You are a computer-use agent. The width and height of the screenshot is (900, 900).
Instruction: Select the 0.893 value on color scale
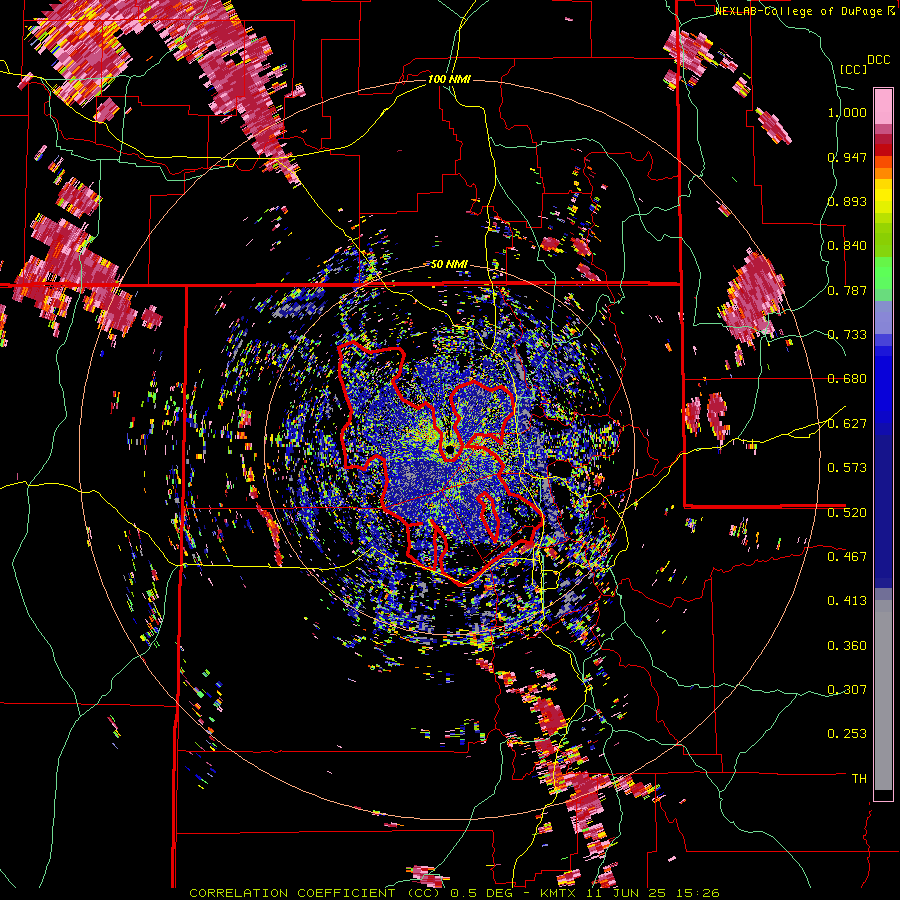tap(847, 201)
